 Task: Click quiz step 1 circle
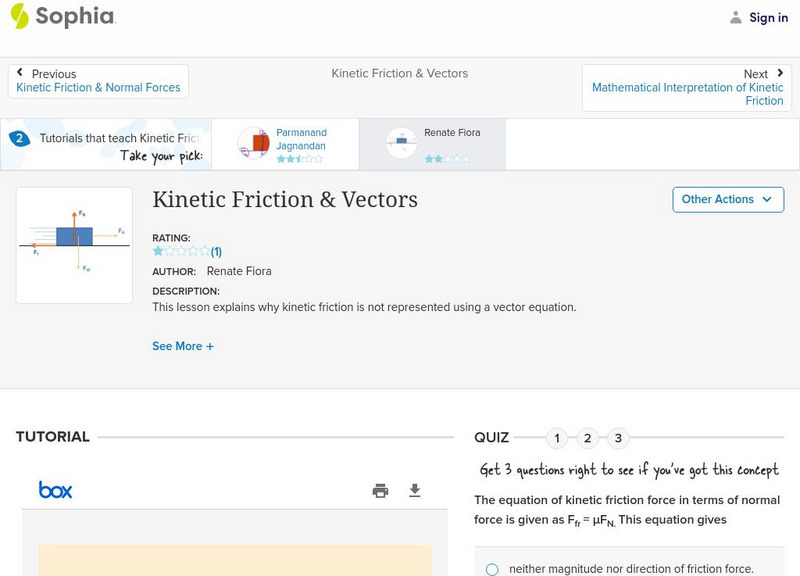point(558,437)
